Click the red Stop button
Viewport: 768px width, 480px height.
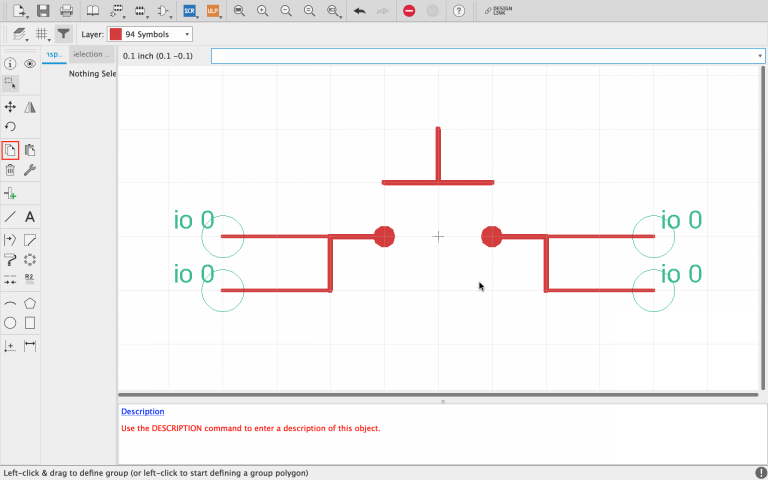pyautogui.click(x=410, y=11)
